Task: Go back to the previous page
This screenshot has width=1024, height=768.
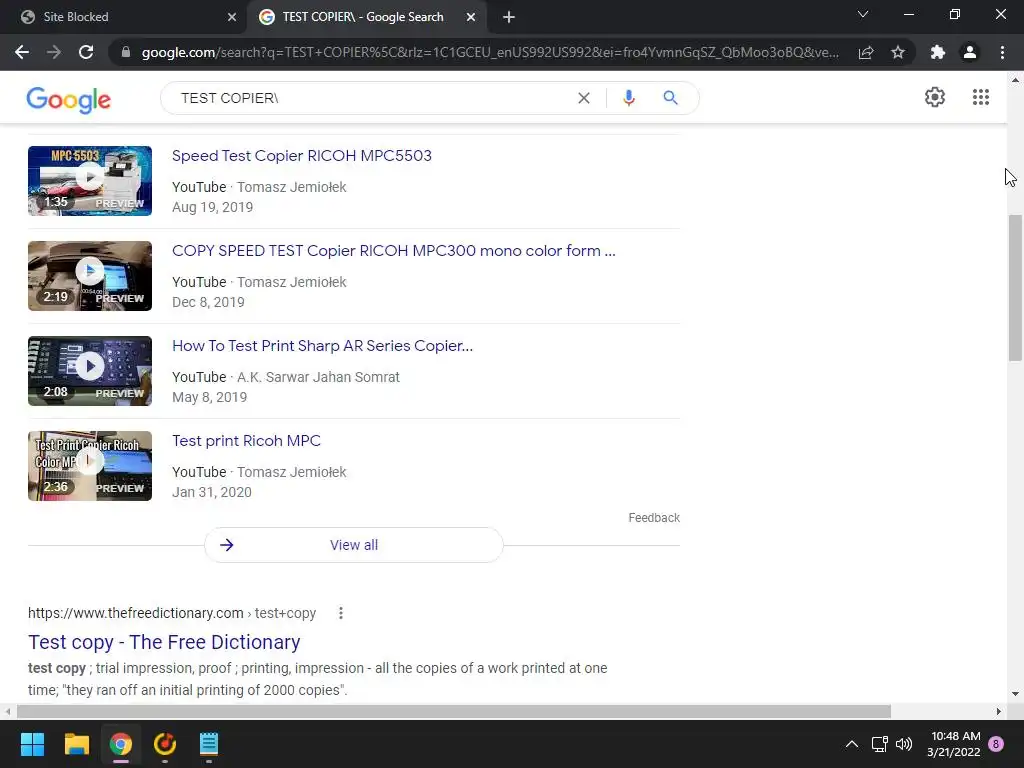Action: tap(22, 52)
